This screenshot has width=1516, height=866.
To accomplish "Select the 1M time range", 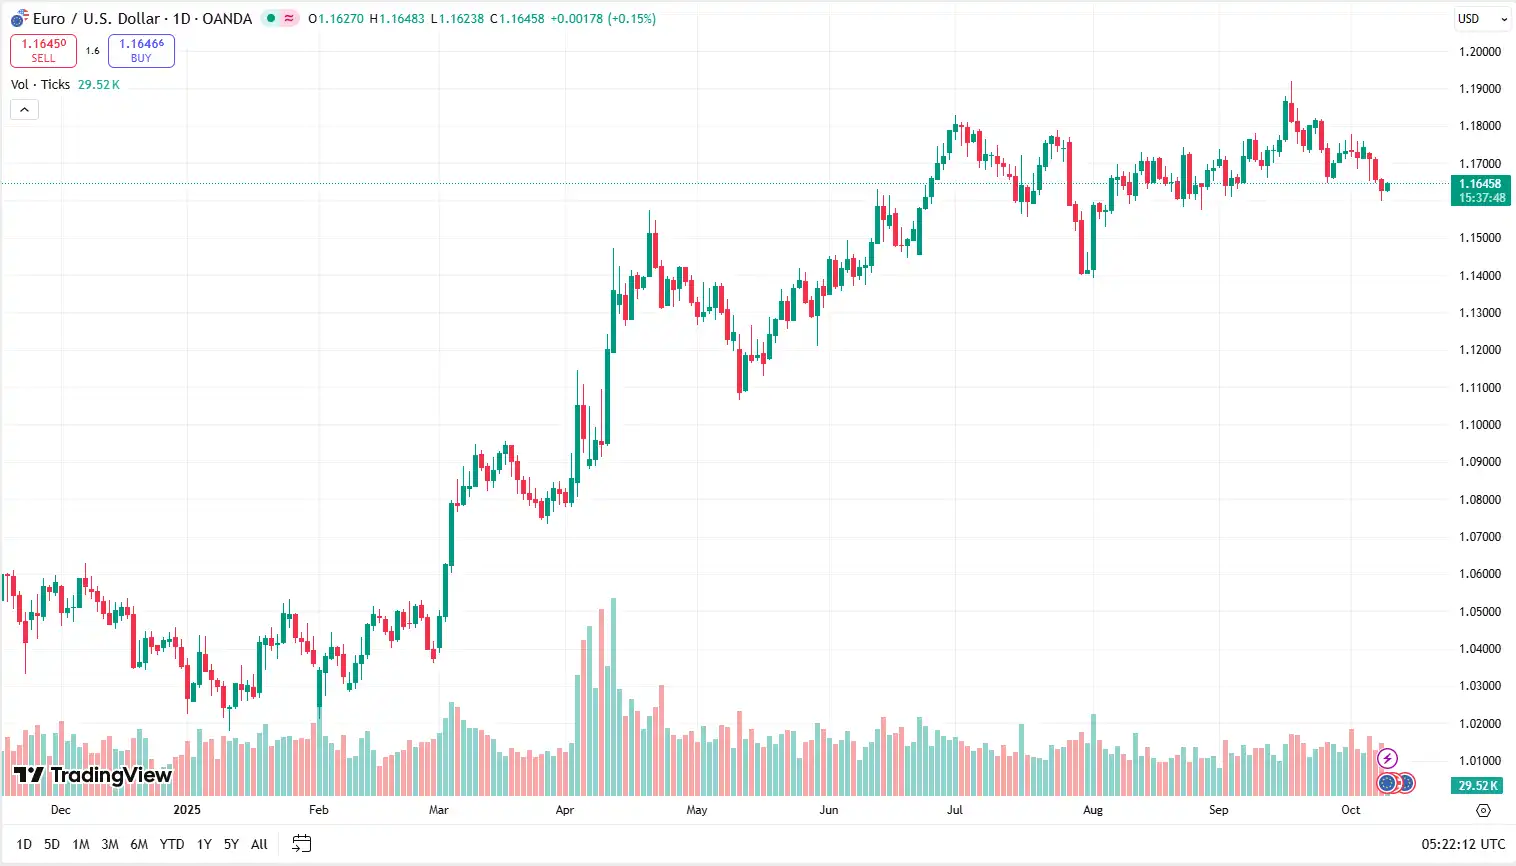I will coord(81,844).
